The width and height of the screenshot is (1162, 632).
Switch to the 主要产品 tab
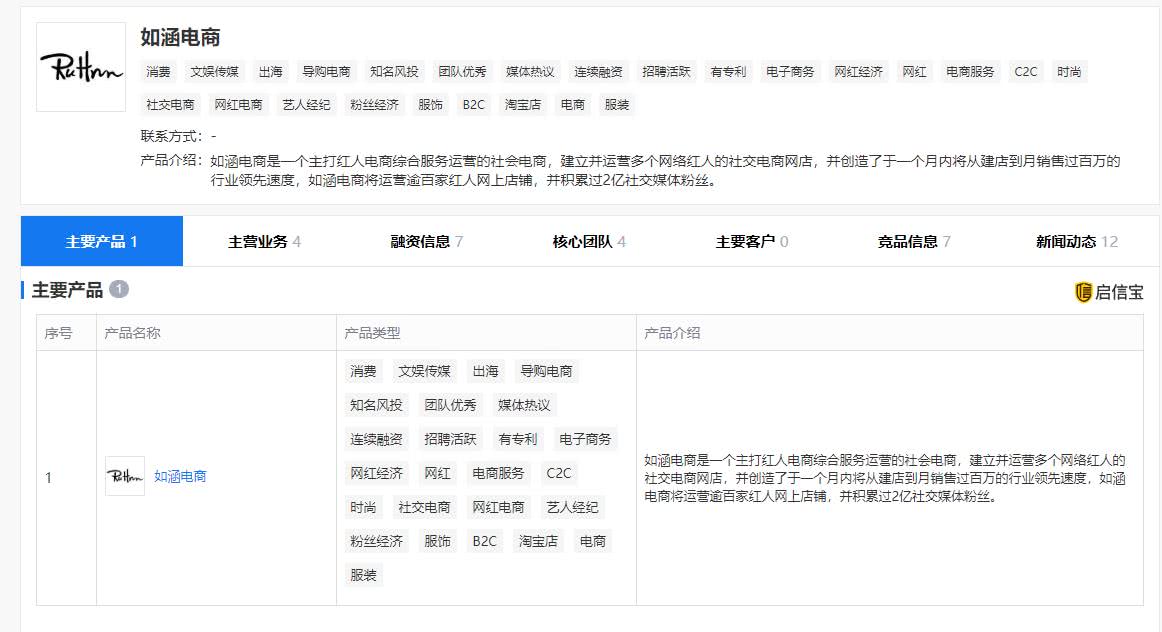102,242
